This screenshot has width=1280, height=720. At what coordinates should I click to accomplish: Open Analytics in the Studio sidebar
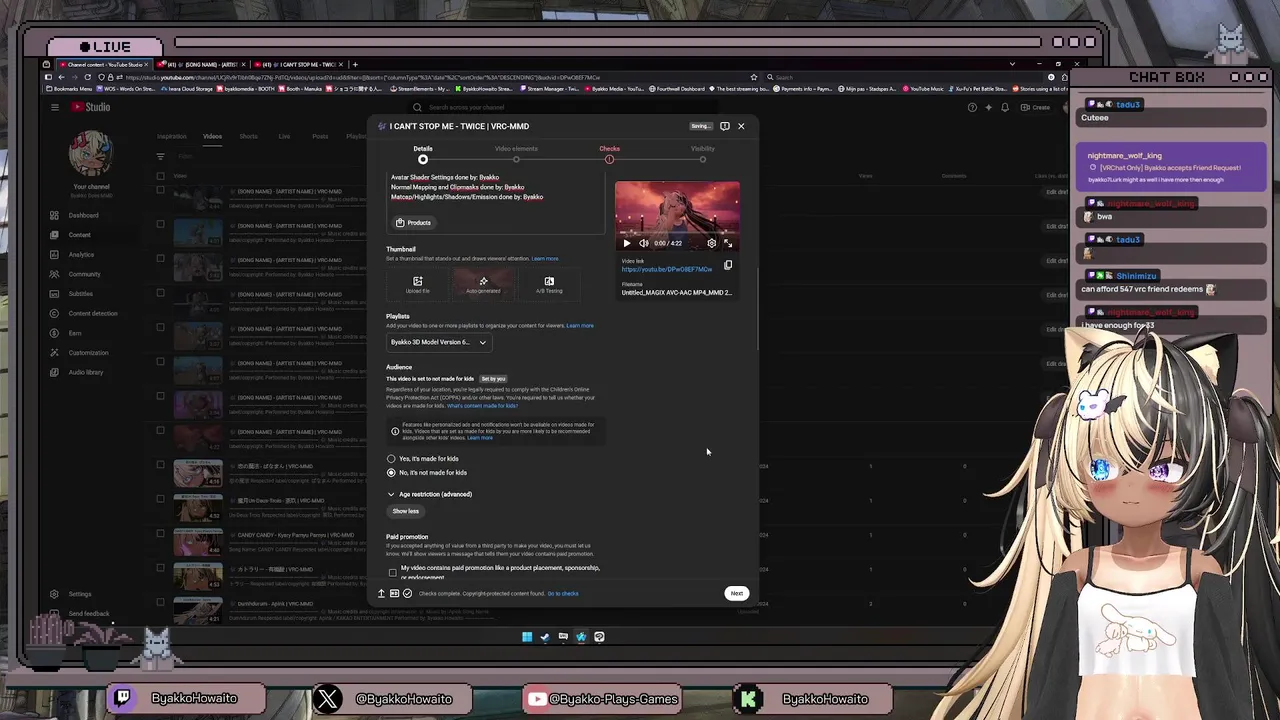coord(82,255)
